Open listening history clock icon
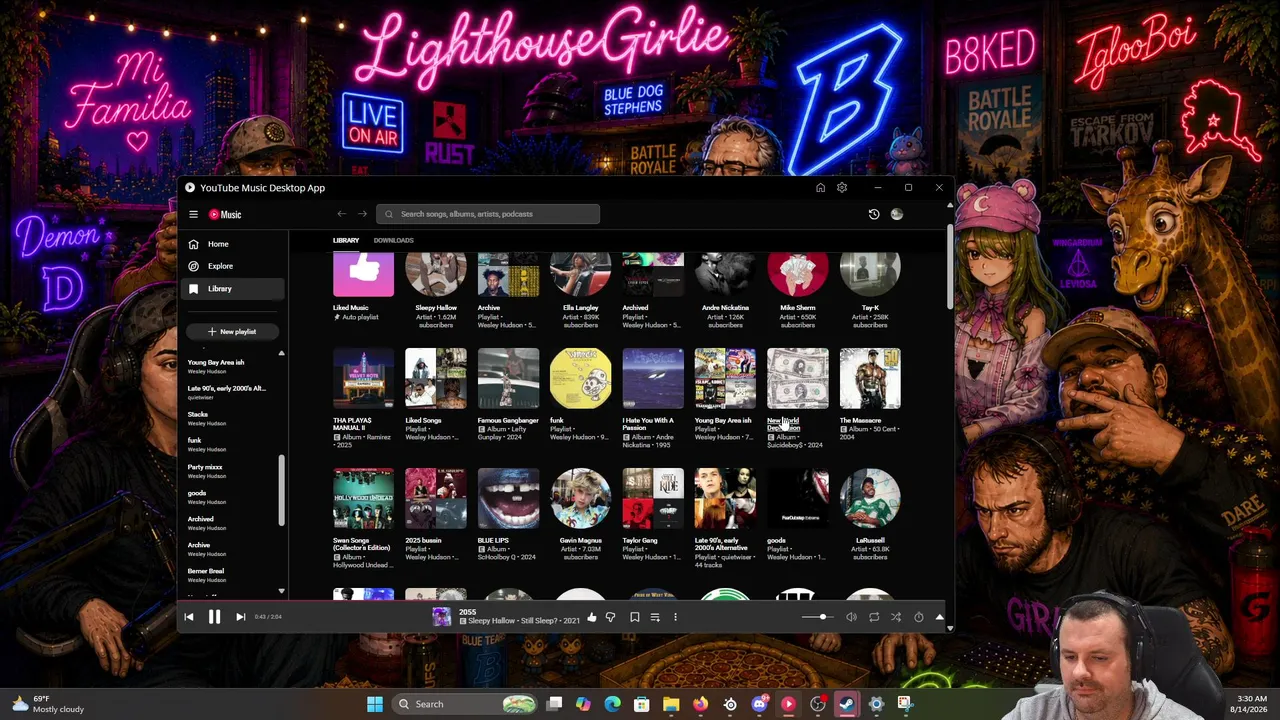 874,214
